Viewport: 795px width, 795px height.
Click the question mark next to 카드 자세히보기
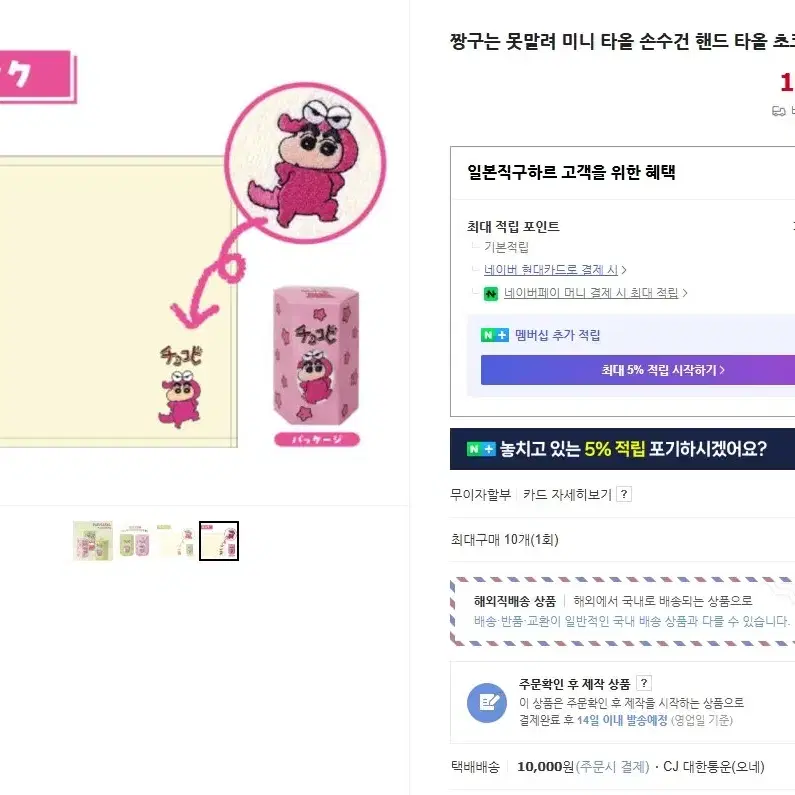624,494
